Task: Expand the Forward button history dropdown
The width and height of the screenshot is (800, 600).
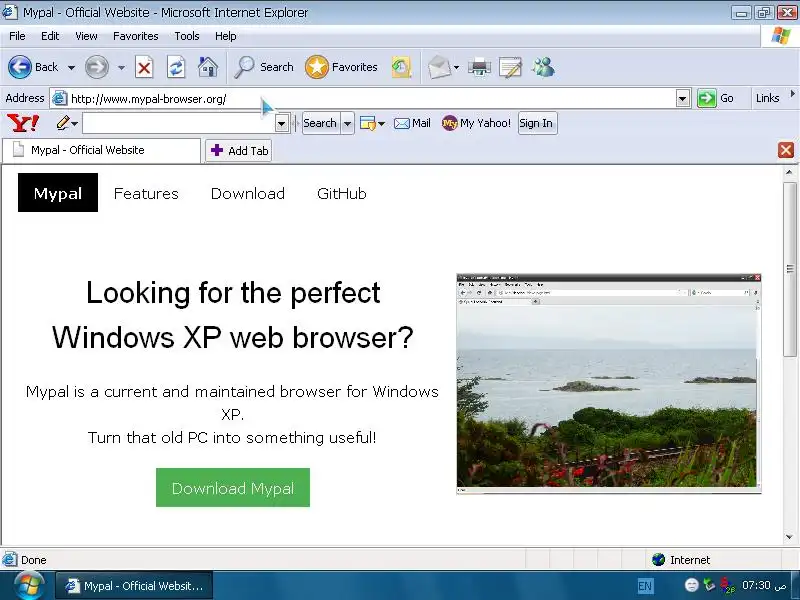Action: click(x=121, y=67)
